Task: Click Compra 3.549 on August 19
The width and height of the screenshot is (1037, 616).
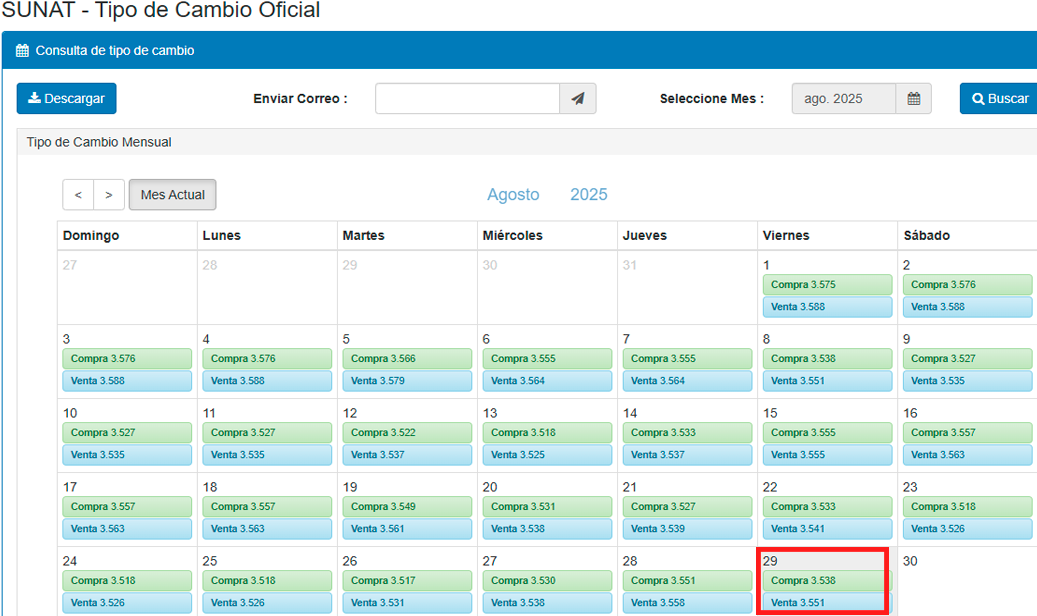Action: click(x=407, y=507)
